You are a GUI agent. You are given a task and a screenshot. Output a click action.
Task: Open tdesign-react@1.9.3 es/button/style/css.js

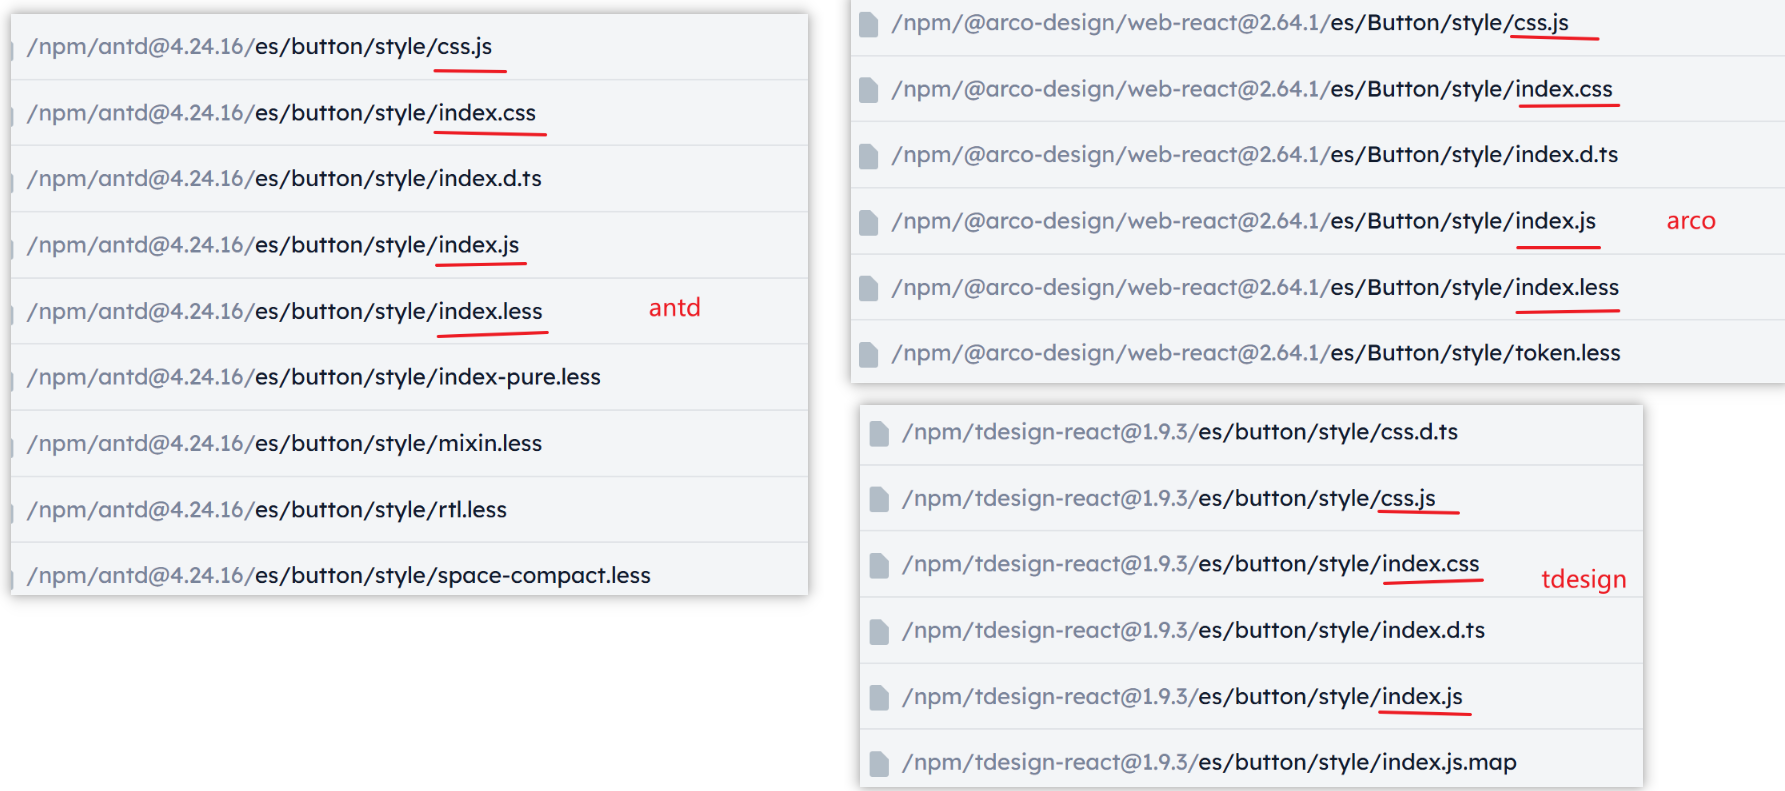coord(1169,498)
